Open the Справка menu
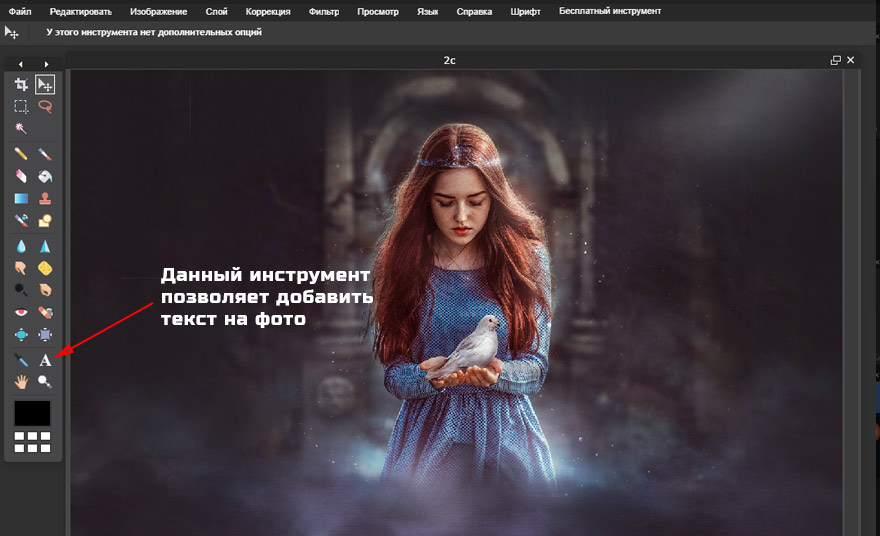880x536 pixels. click(474, 11)
